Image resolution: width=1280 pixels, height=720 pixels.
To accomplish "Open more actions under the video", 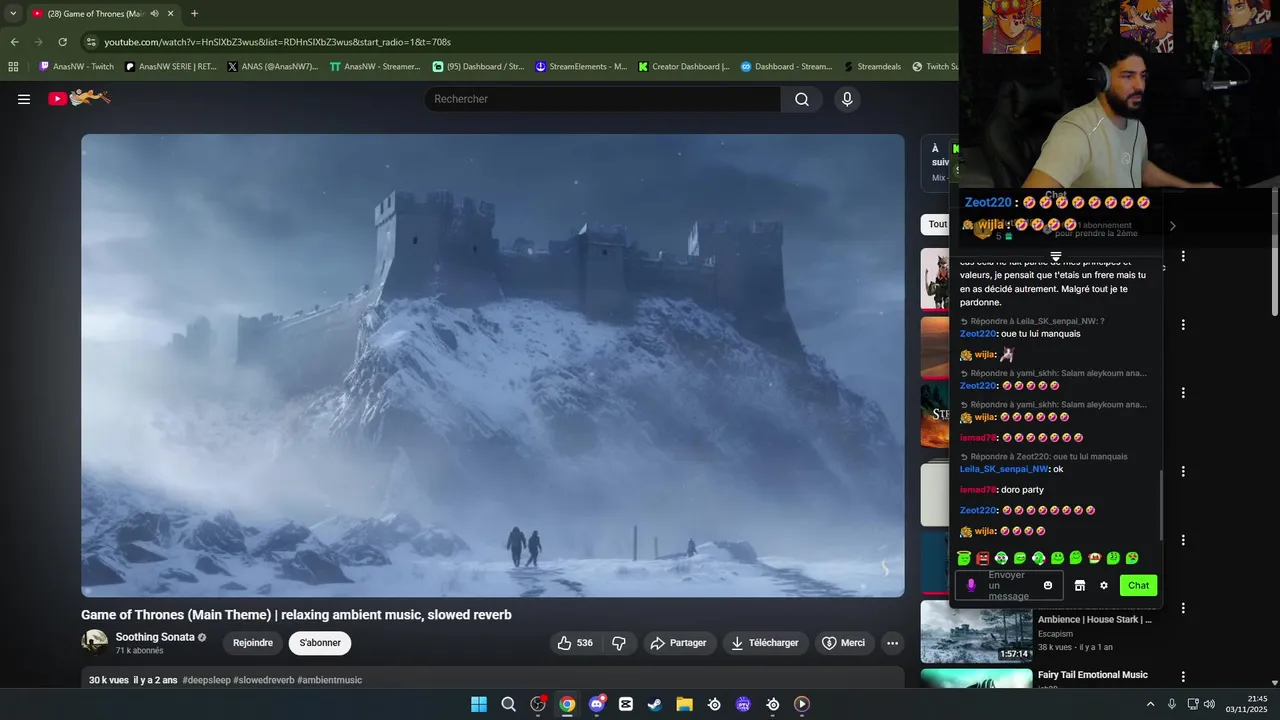I will pyautogui.click(x=892, y=643).
